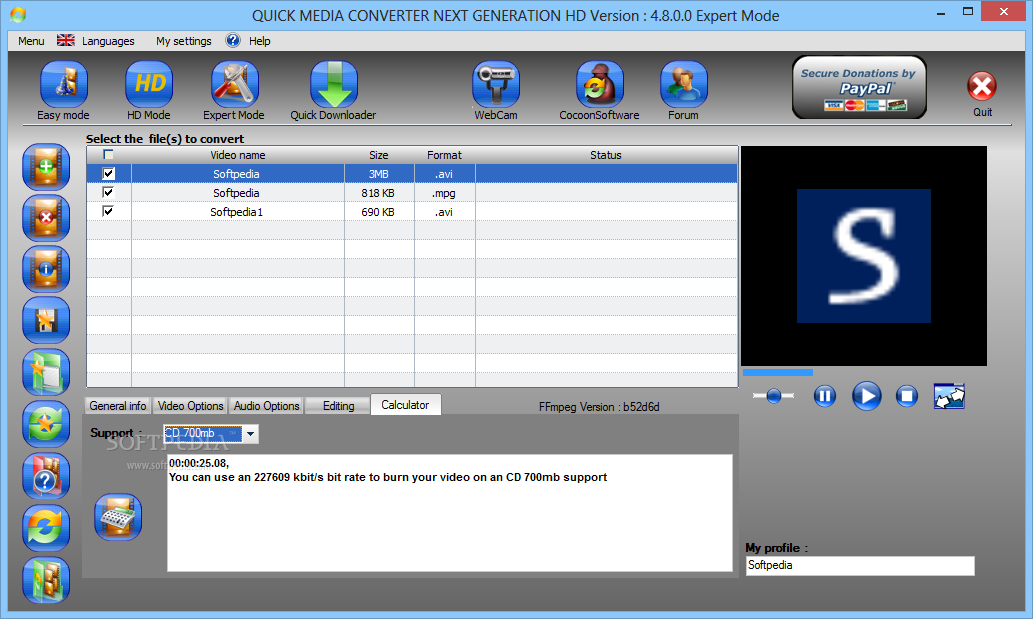Click the floppy disk with star icon
The image size is (1033, 619).
pyautogui.click(x=46, y=321)
